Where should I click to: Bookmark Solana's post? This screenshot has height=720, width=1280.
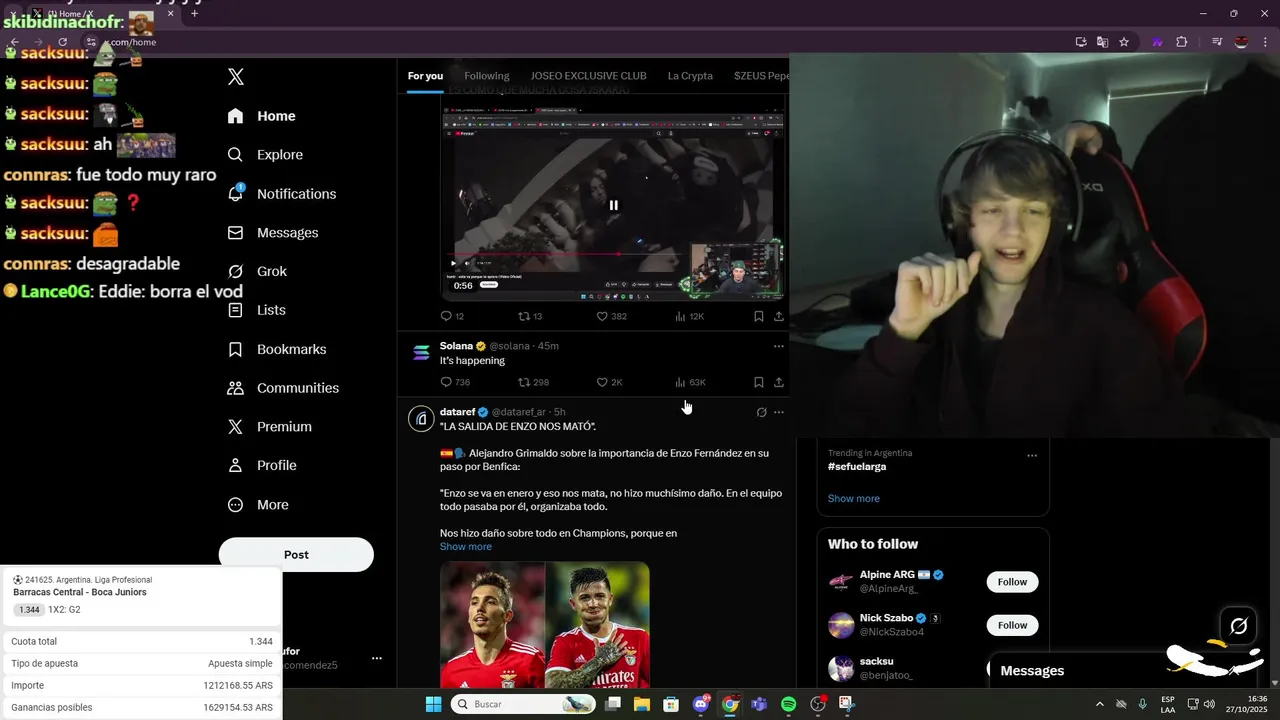[x=758, y=382]
